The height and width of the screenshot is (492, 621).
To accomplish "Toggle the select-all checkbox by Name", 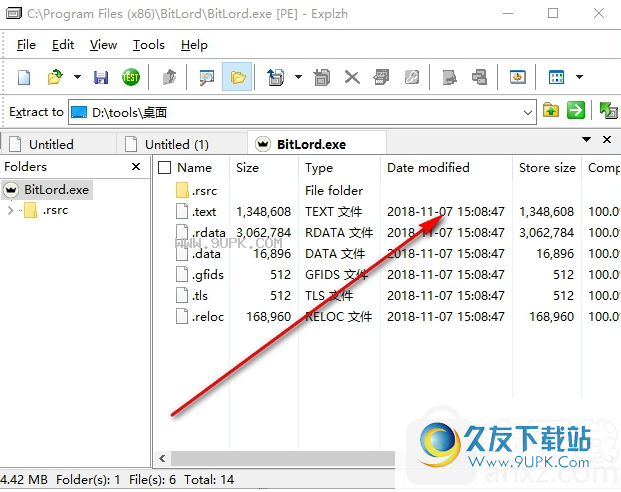I will pos(164,168).
